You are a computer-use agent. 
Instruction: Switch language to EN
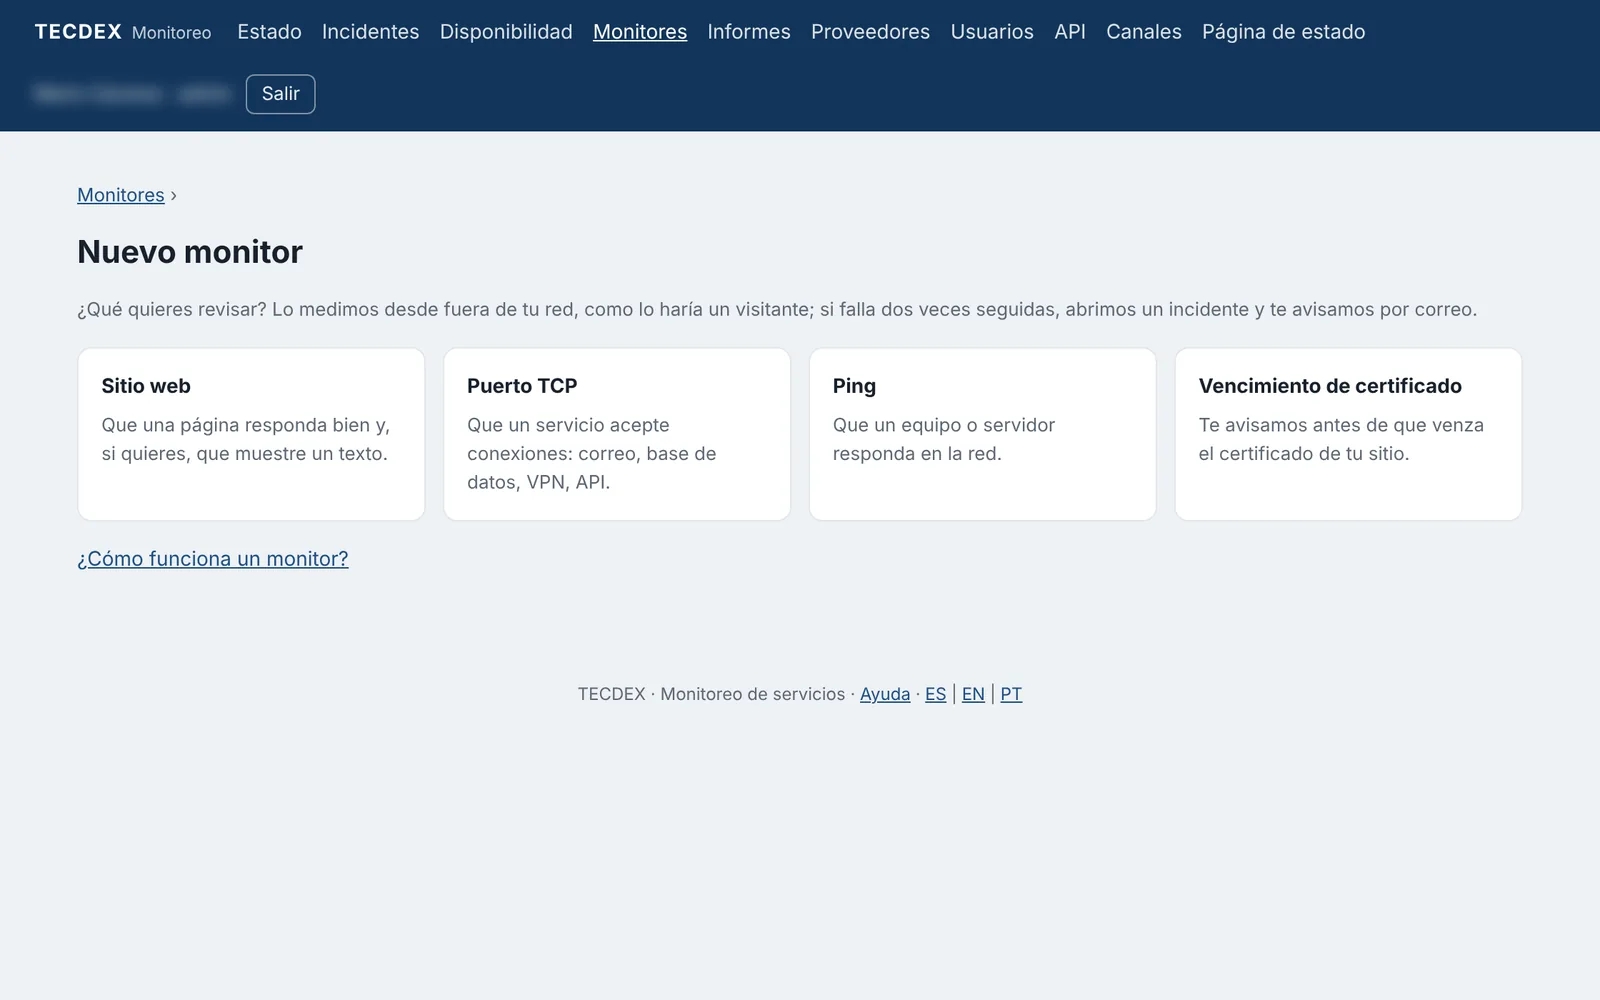point(973,694)
